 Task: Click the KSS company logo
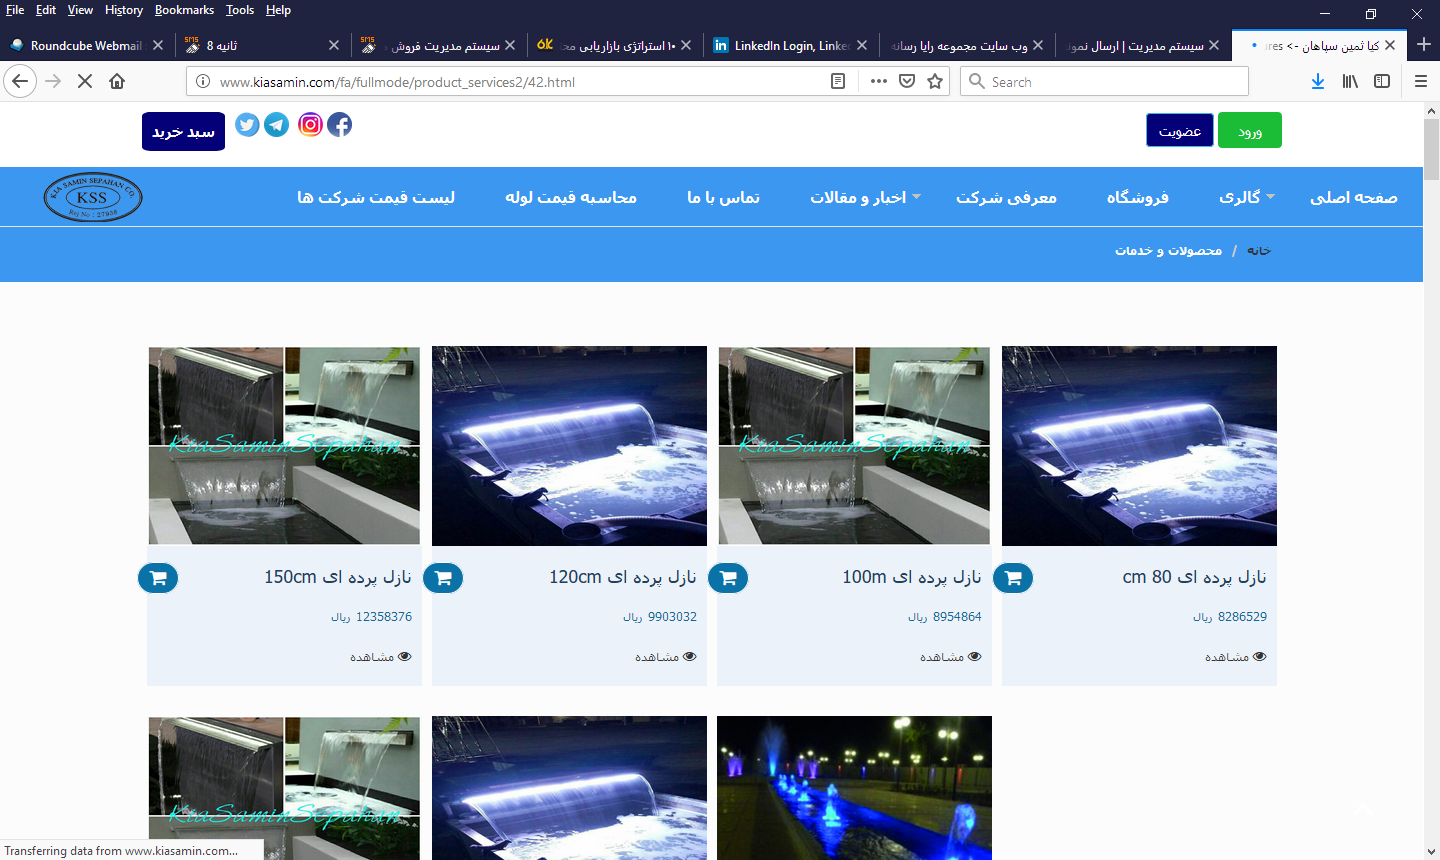[93, 197]
